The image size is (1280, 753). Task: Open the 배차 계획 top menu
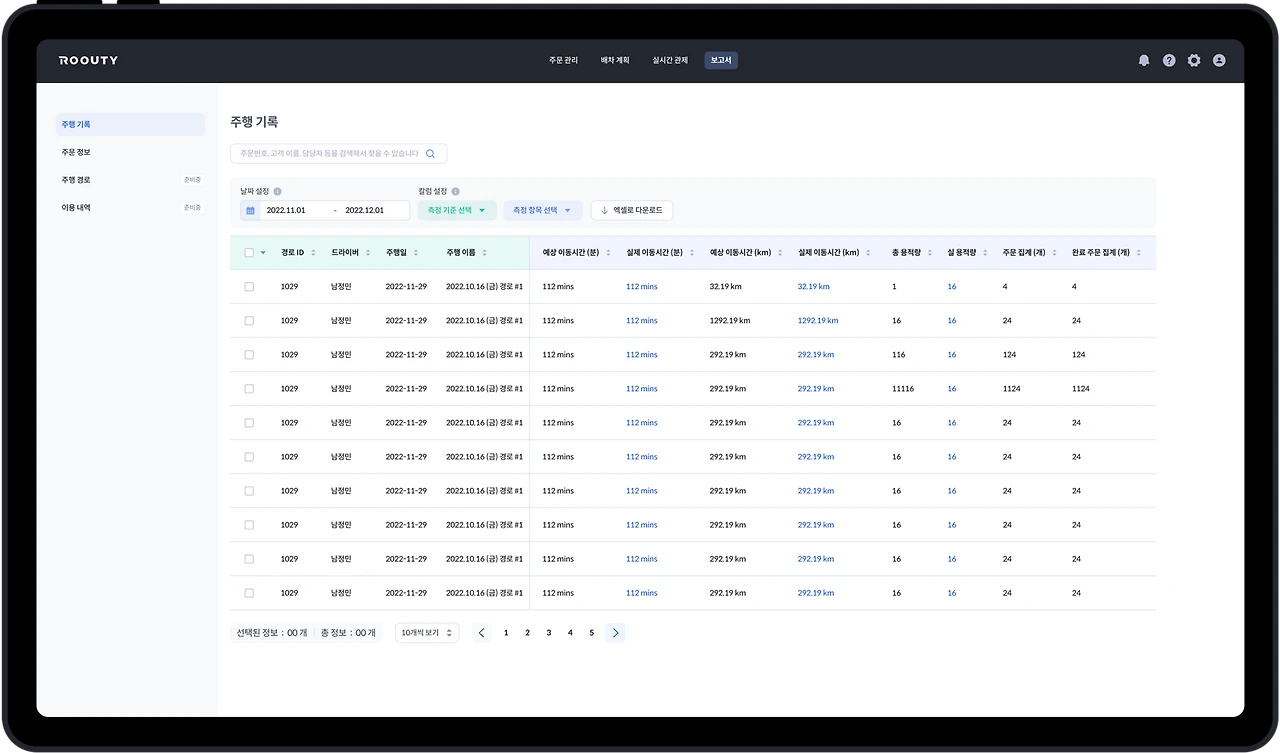615,60
